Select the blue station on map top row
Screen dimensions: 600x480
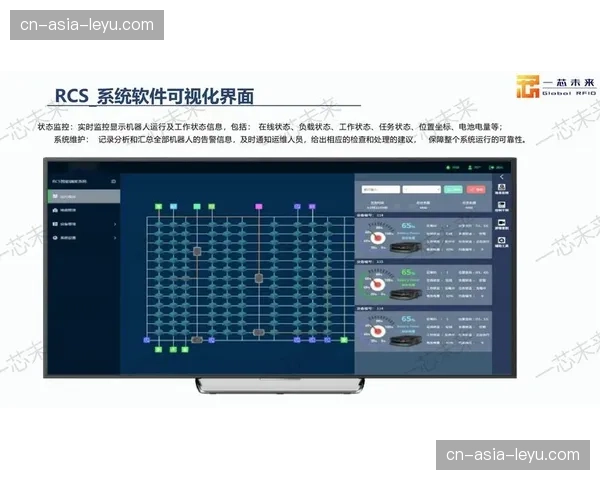pyautogui.click(x=297, y=206)
